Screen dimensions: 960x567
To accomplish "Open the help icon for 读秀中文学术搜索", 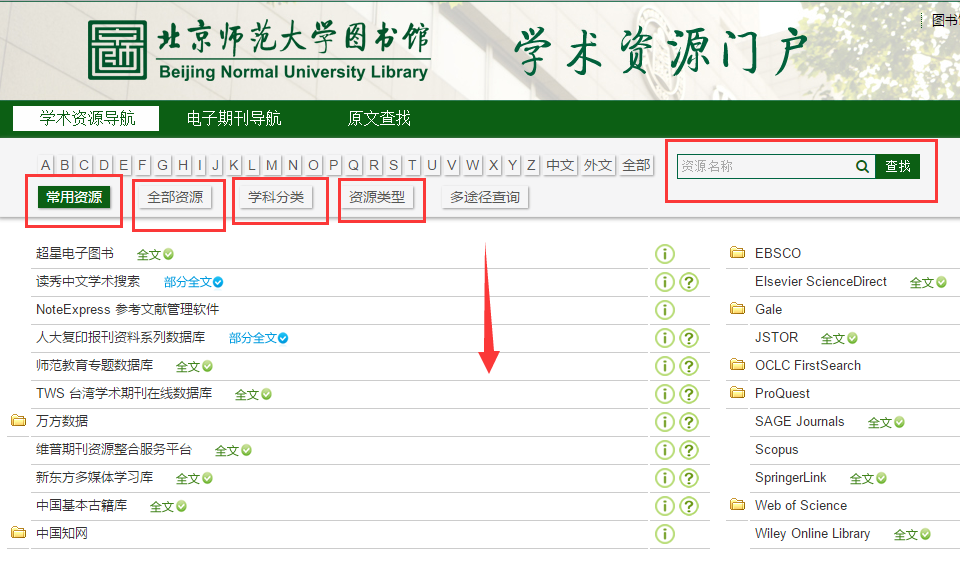I will pyautogui.click(x=688, y=282).
